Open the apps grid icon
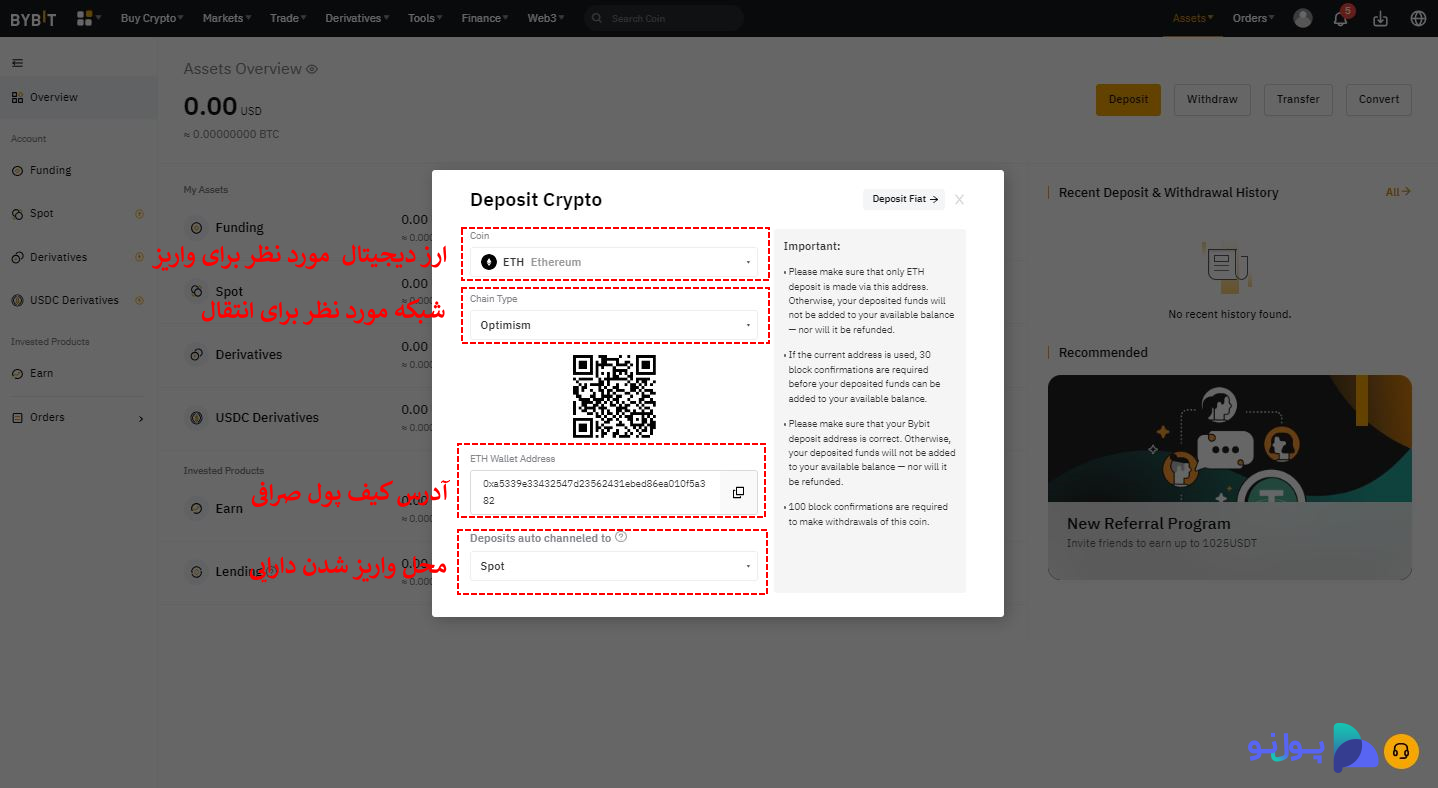The image size is (1438, 788). [86, 18]
